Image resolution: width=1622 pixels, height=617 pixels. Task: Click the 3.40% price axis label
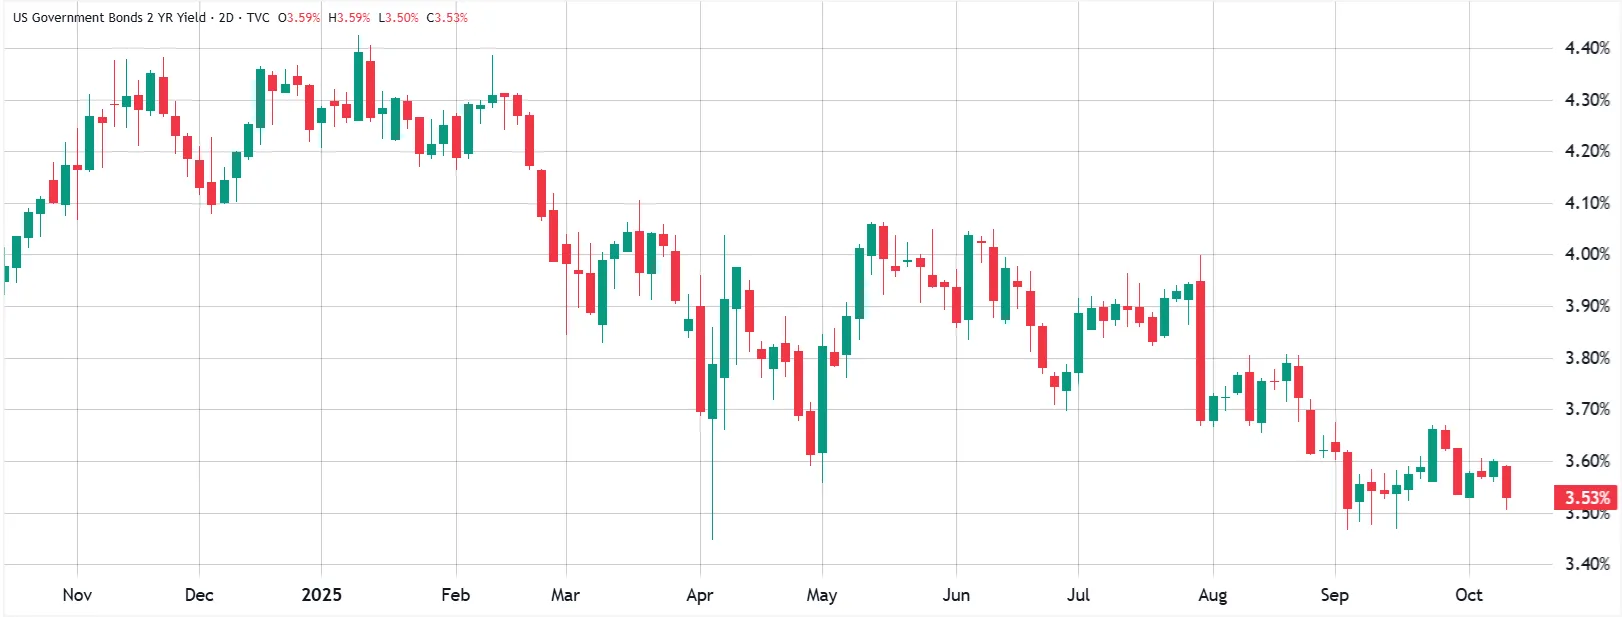(x=1587, y=564)
